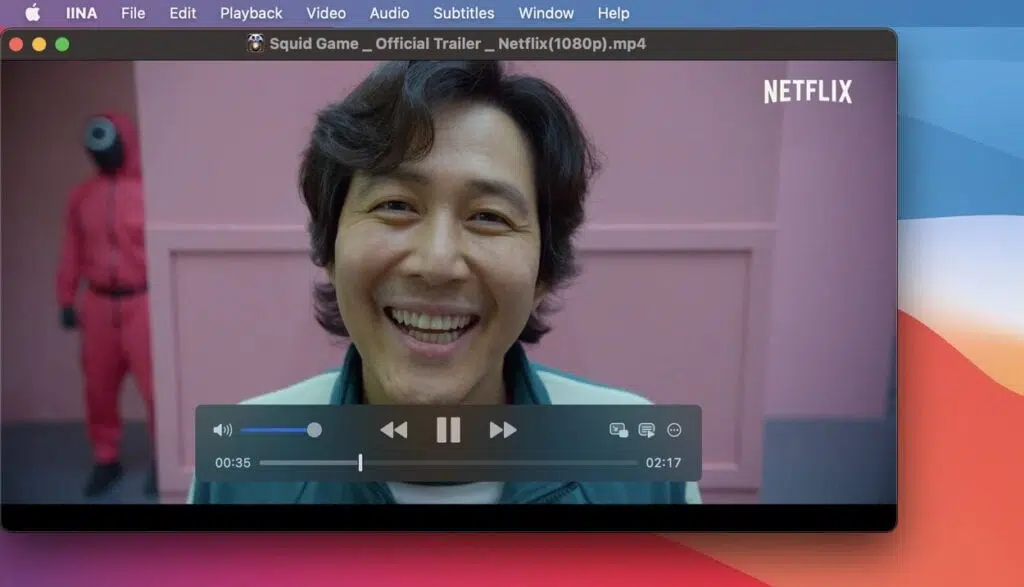Click the rewind button
The height and width of the screenshot is (587, 1024).
coord(394,430)
